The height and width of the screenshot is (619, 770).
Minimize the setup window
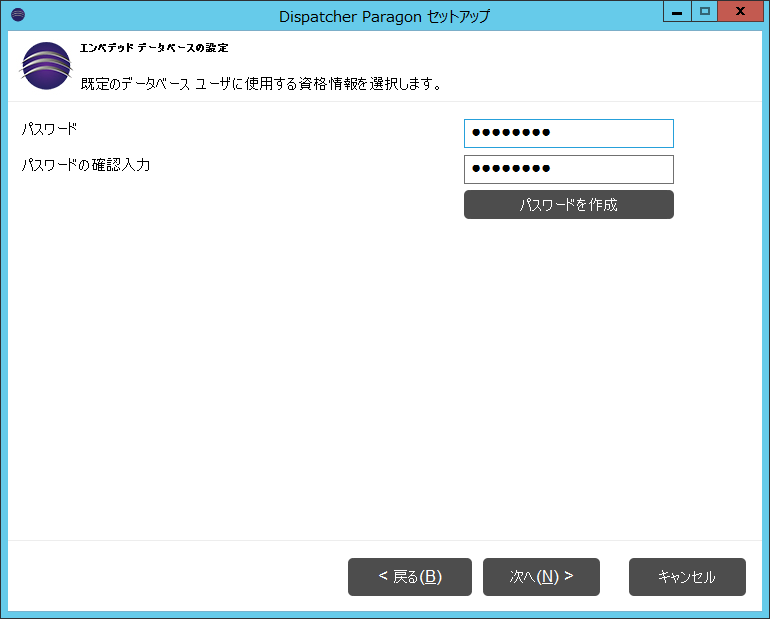pos(677,12)
